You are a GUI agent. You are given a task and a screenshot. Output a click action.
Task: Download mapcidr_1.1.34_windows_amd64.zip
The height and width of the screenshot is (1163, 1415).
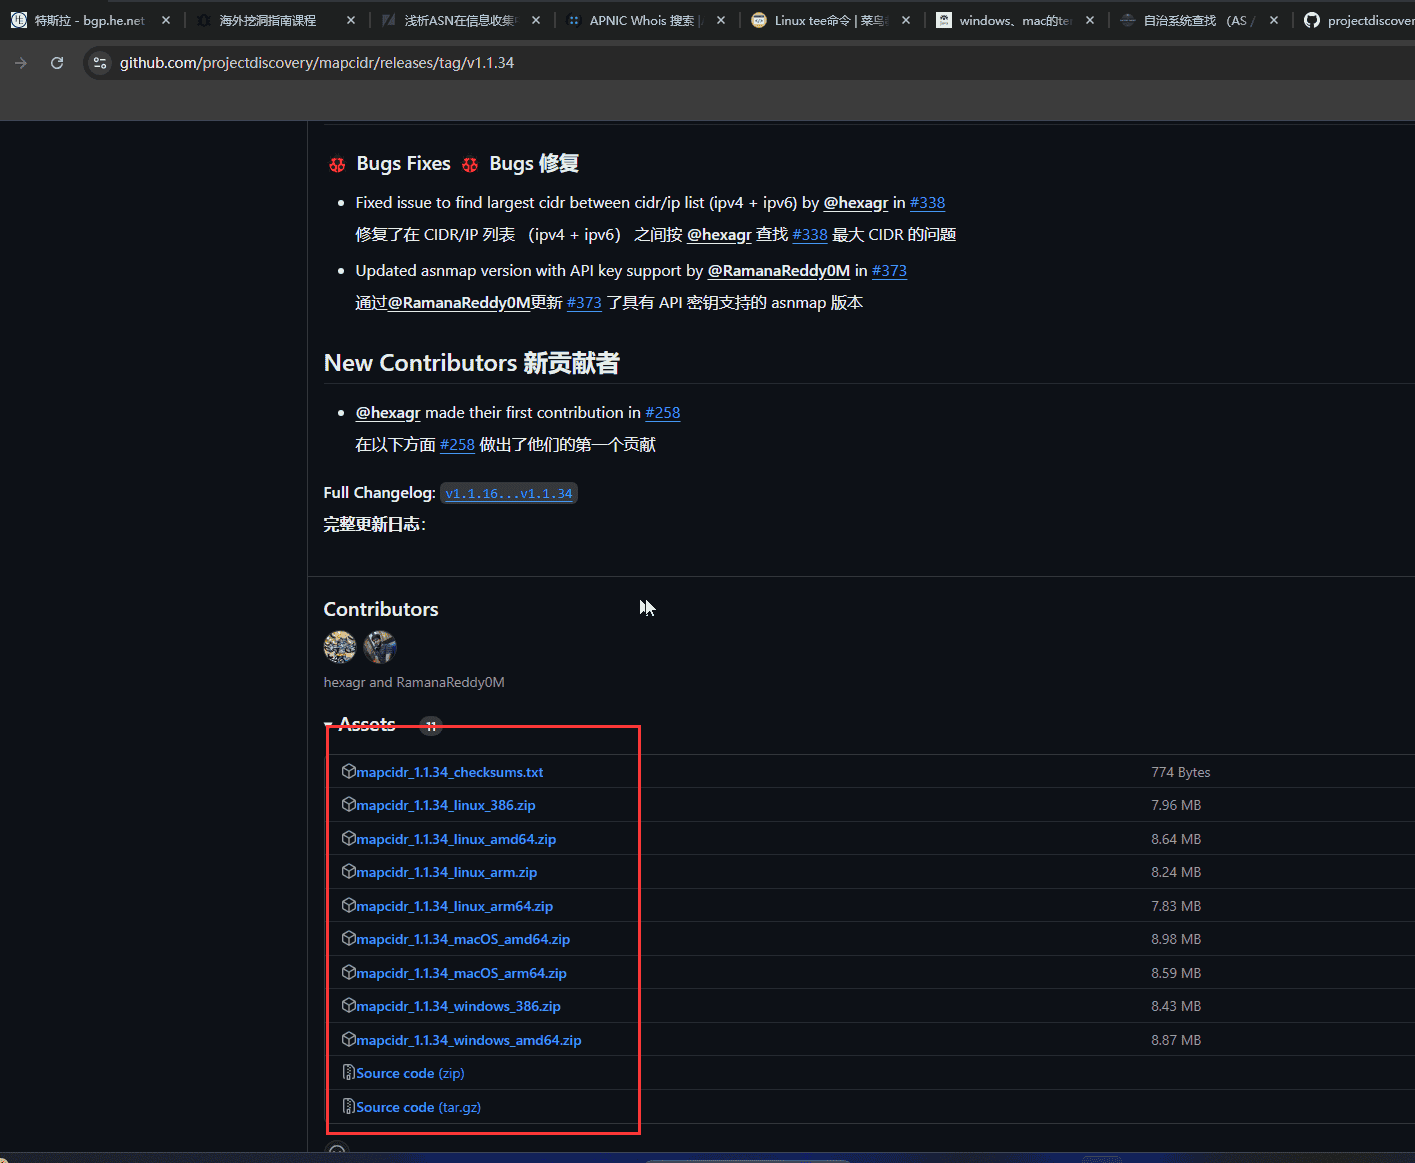pos(468,1040)
